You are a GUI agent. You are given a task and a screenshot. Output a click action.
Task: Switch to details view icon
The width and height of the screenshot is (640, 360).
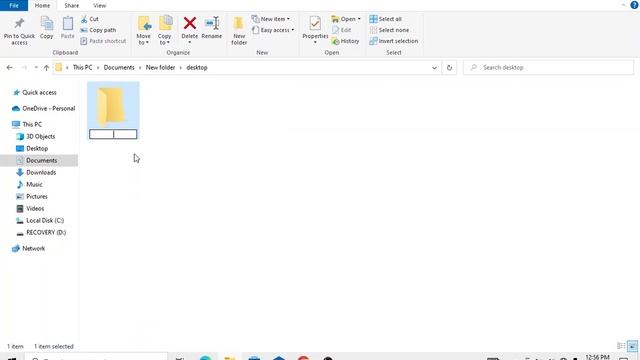(x=621, y=346)
